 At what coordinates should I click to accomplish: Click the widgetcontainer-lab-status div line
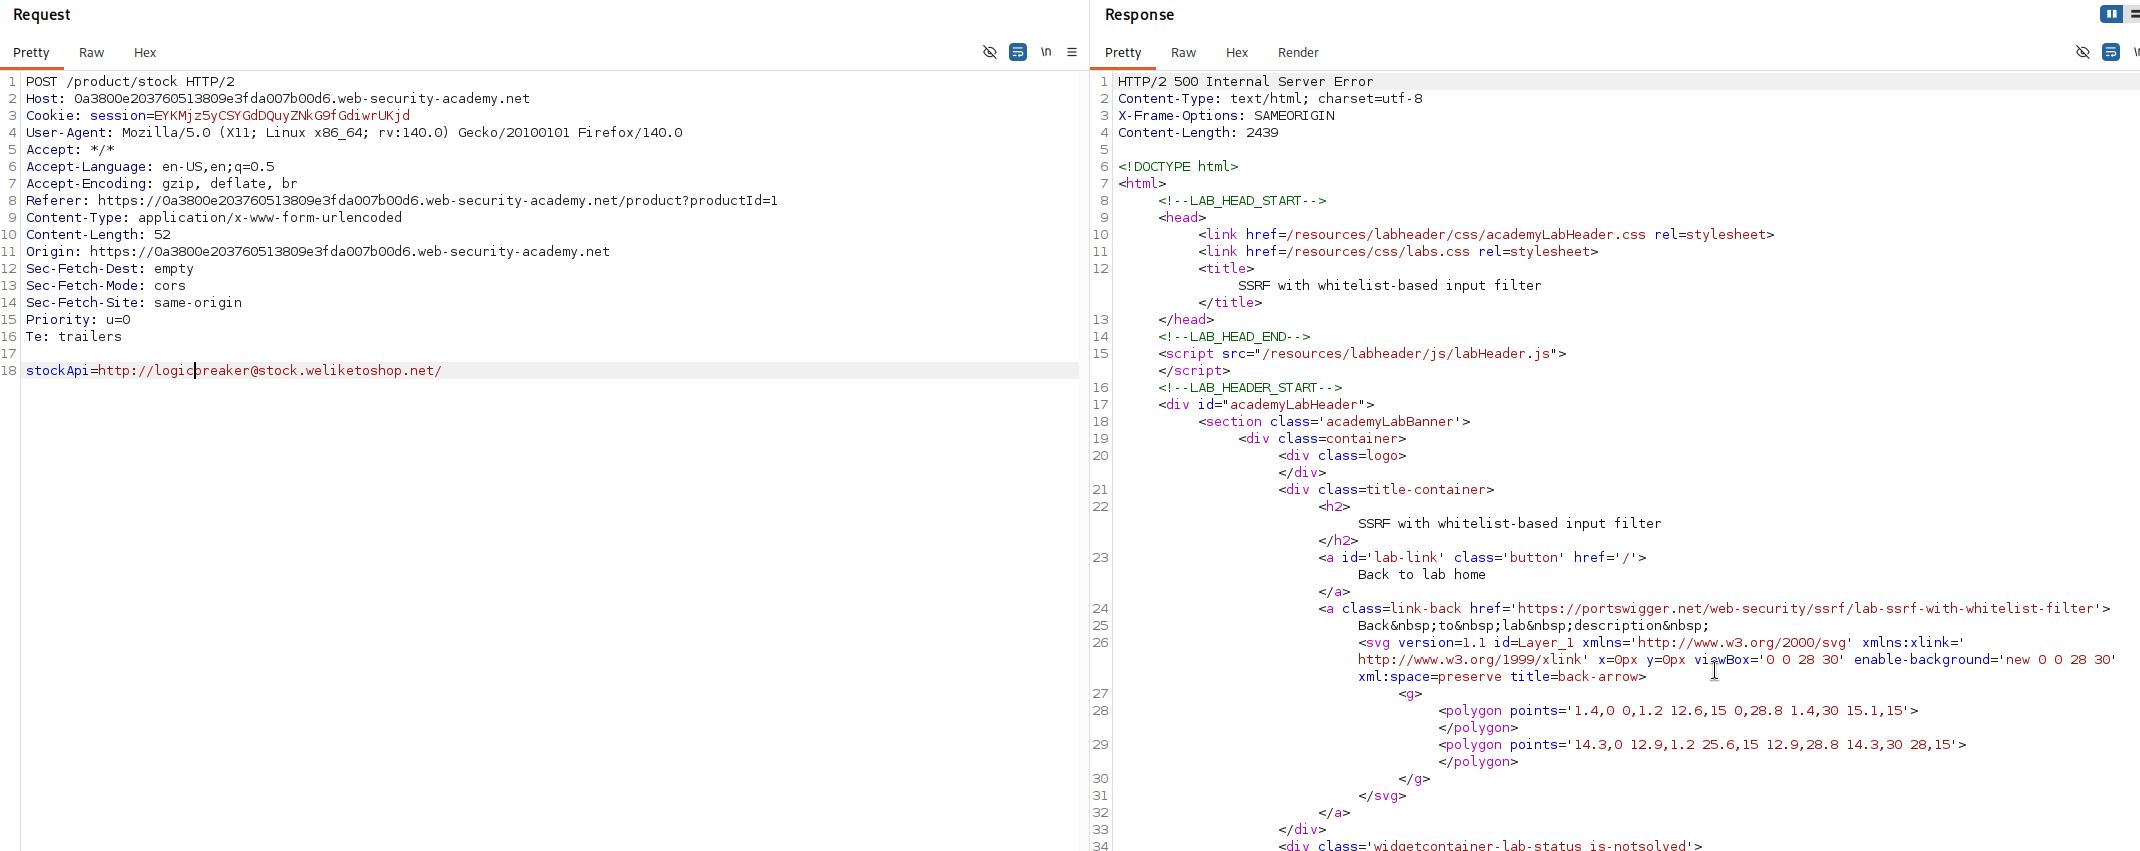[x=1490, y=846]
